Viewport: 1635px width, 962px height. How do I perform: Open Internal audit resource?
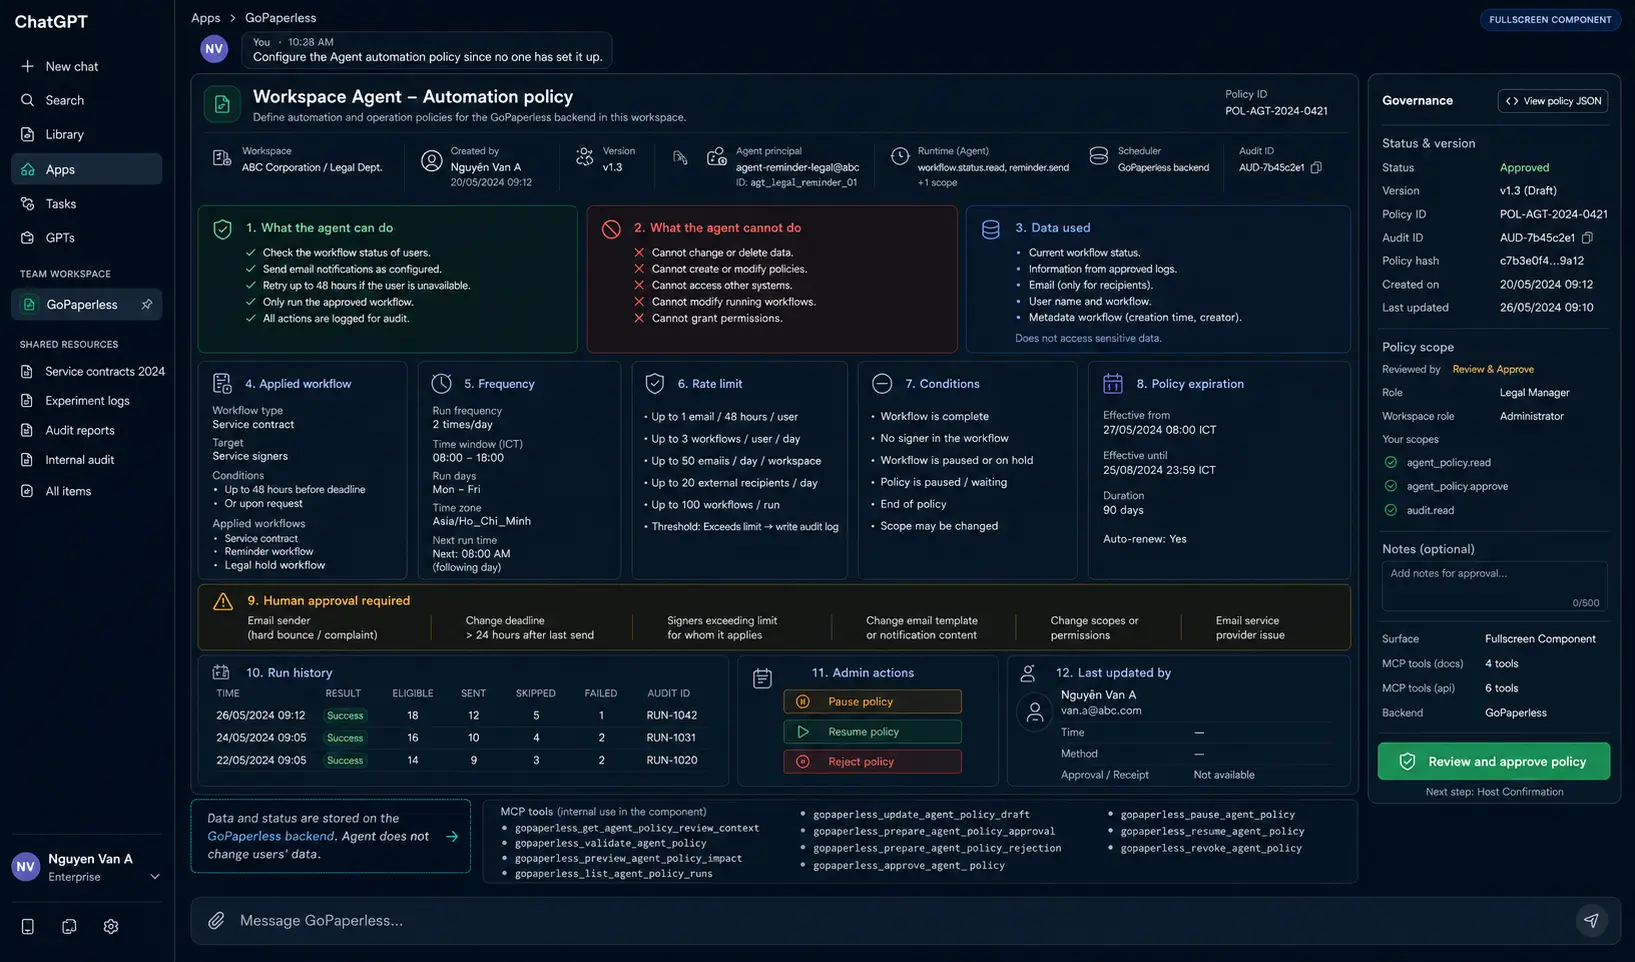coord(67,460)
